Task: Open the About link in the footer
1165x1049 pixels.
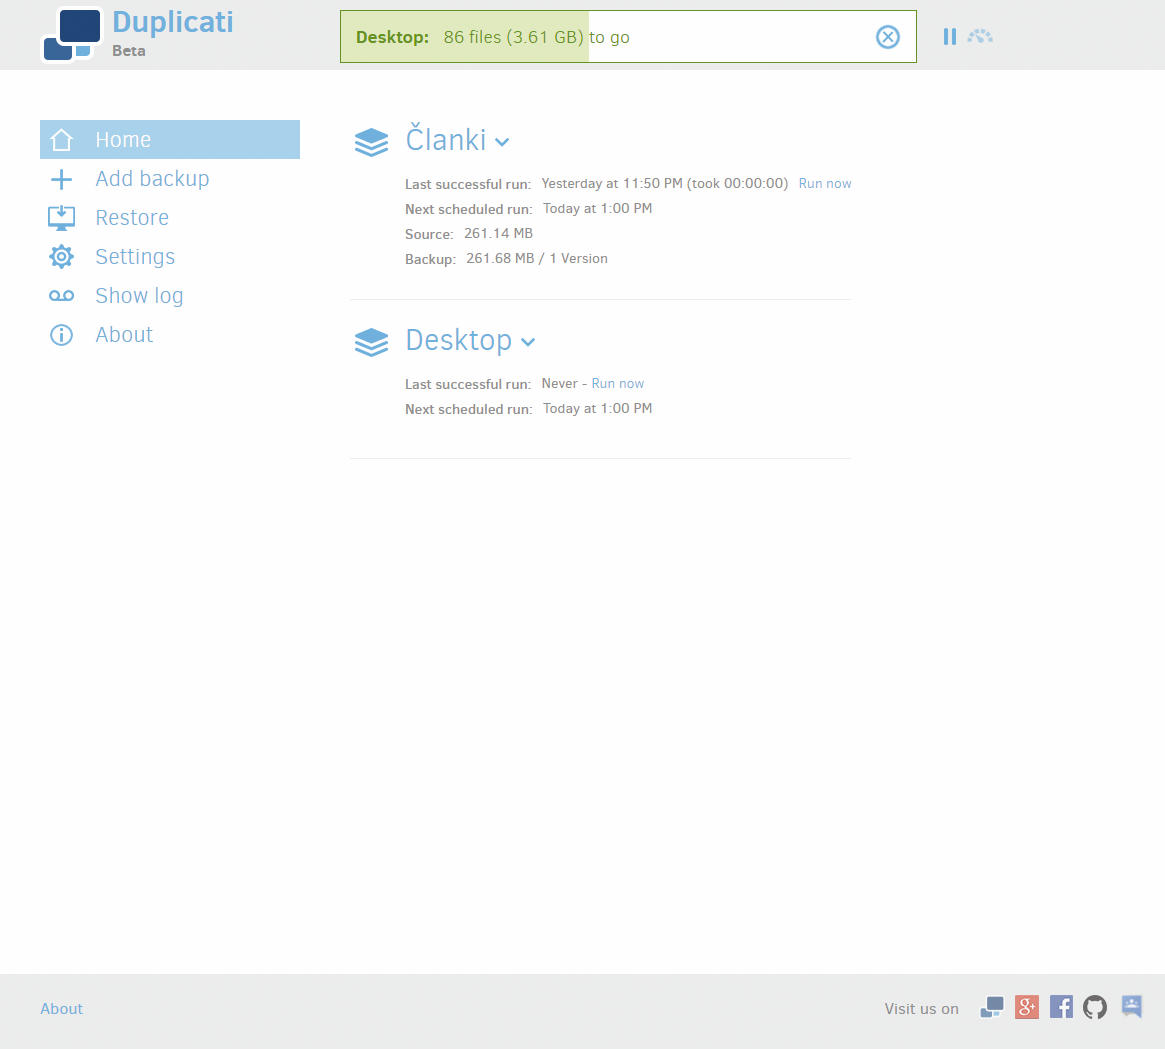Action: (62, 1009)
